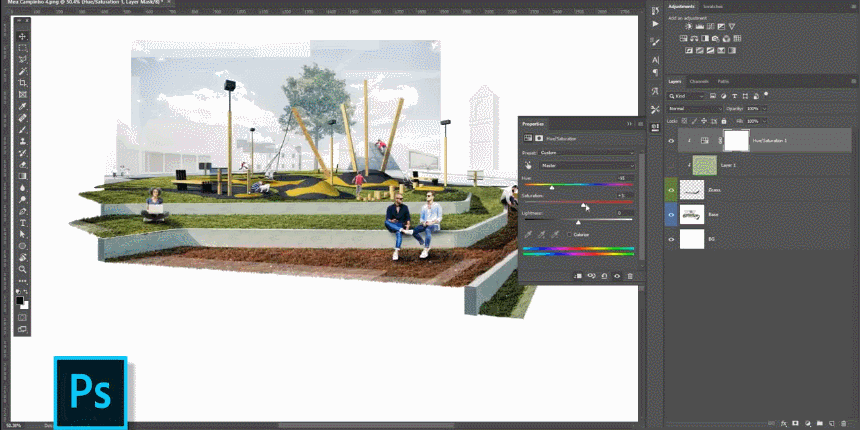
Task: Select the Eyedropper tool in toolbar
Action: click(22, 106)
